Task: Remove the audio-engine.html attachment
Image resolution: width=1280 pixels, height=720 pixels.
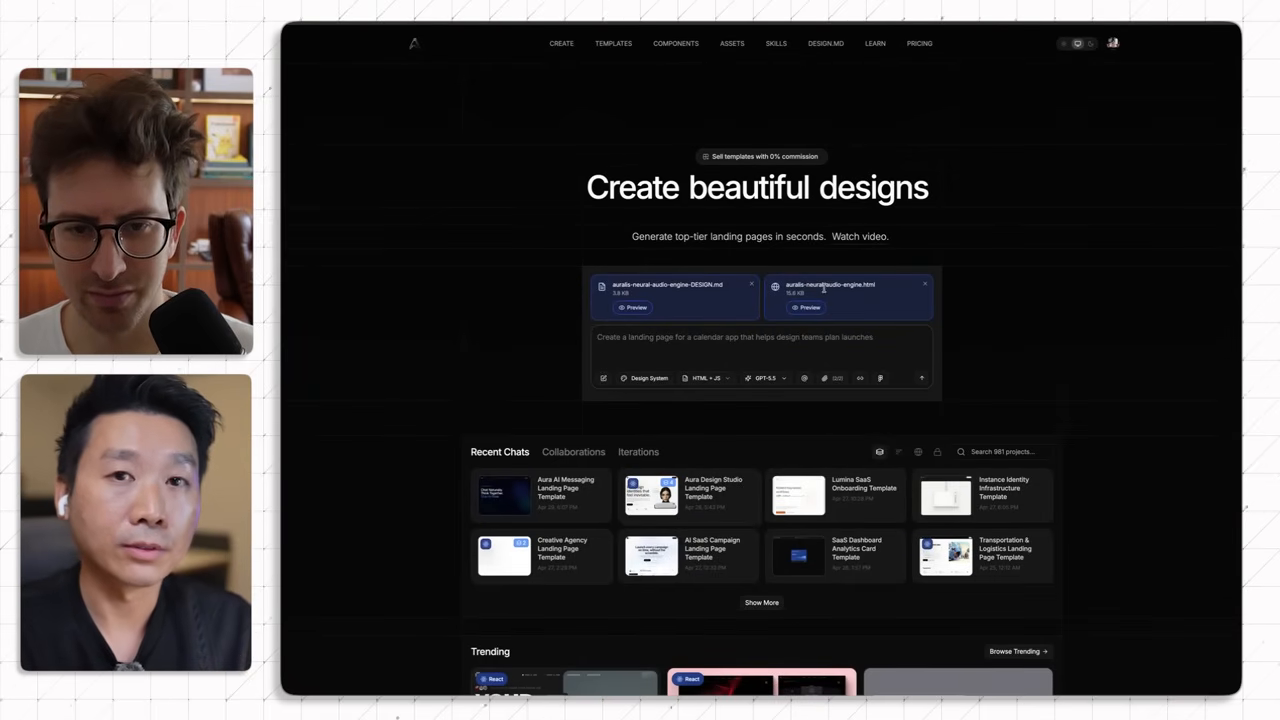Action: click(925, 284)
